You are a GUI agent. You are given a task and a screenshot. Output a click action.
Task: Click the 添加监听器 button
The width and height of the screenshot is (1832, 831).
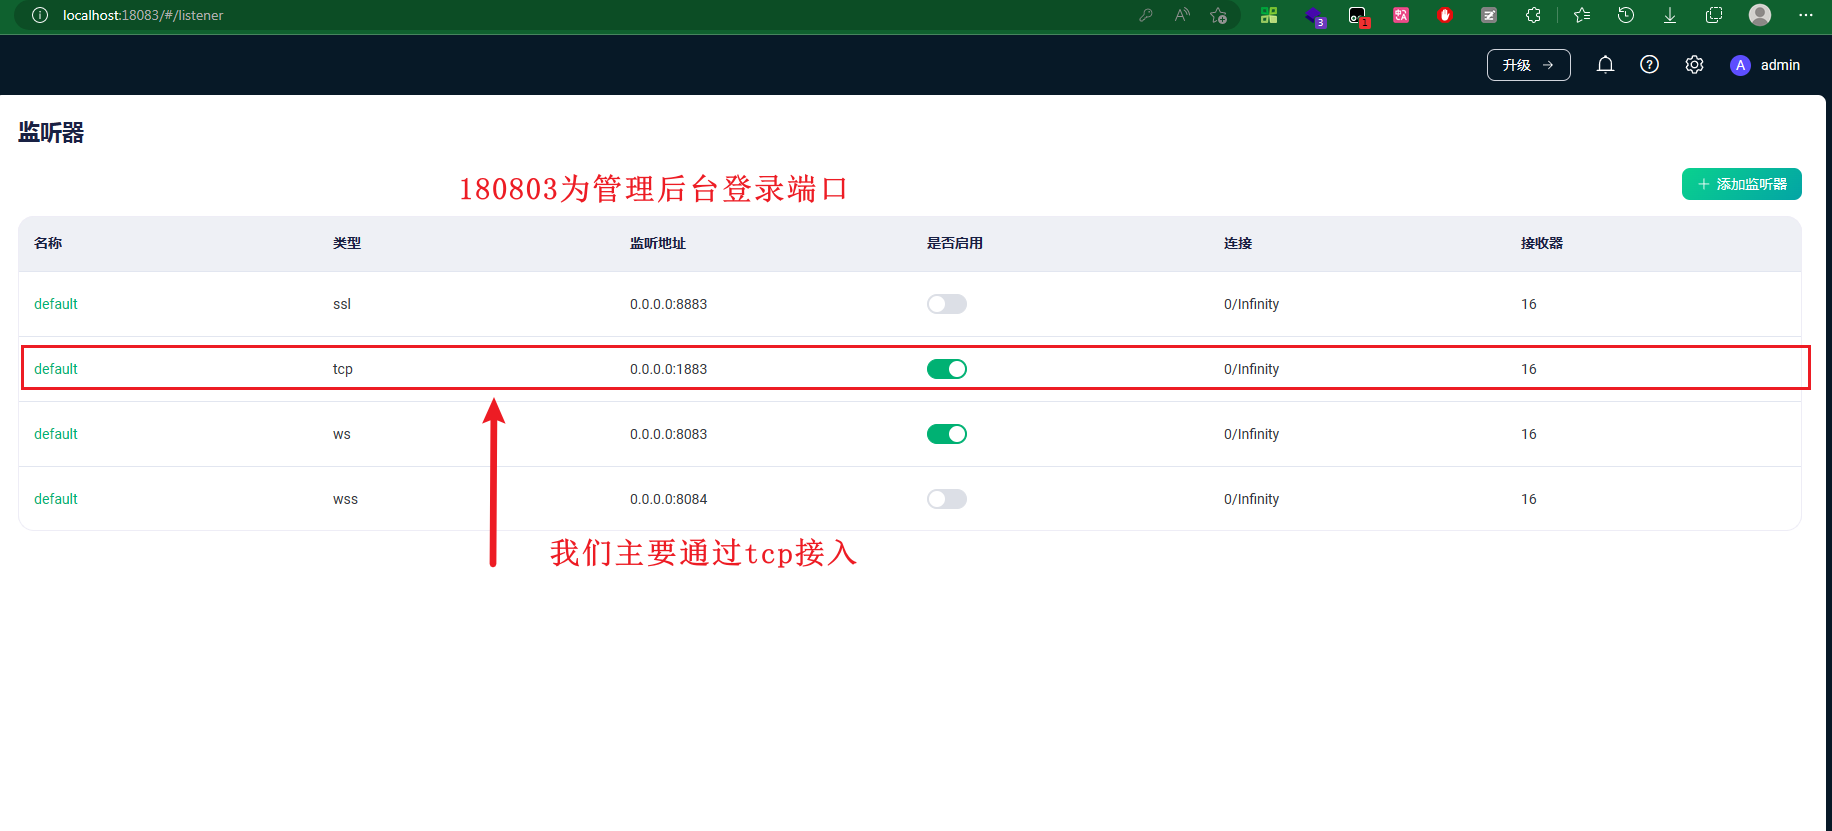(1741, 184)
